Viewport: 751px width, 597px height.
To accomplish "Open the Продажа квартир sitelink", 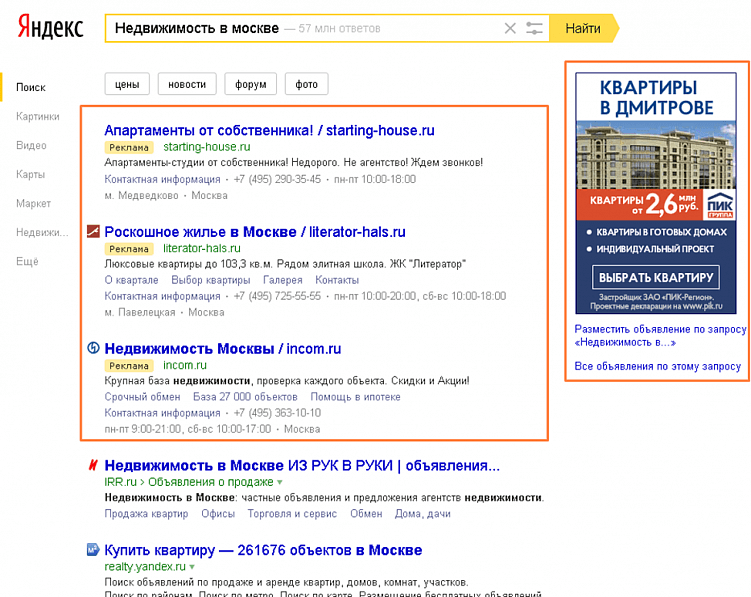I will (146, 514).
